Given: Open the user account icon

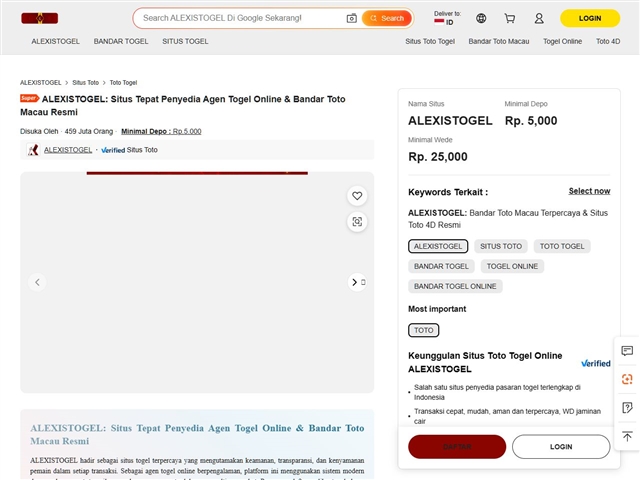Looking at the screenshot, I should 539,18.
